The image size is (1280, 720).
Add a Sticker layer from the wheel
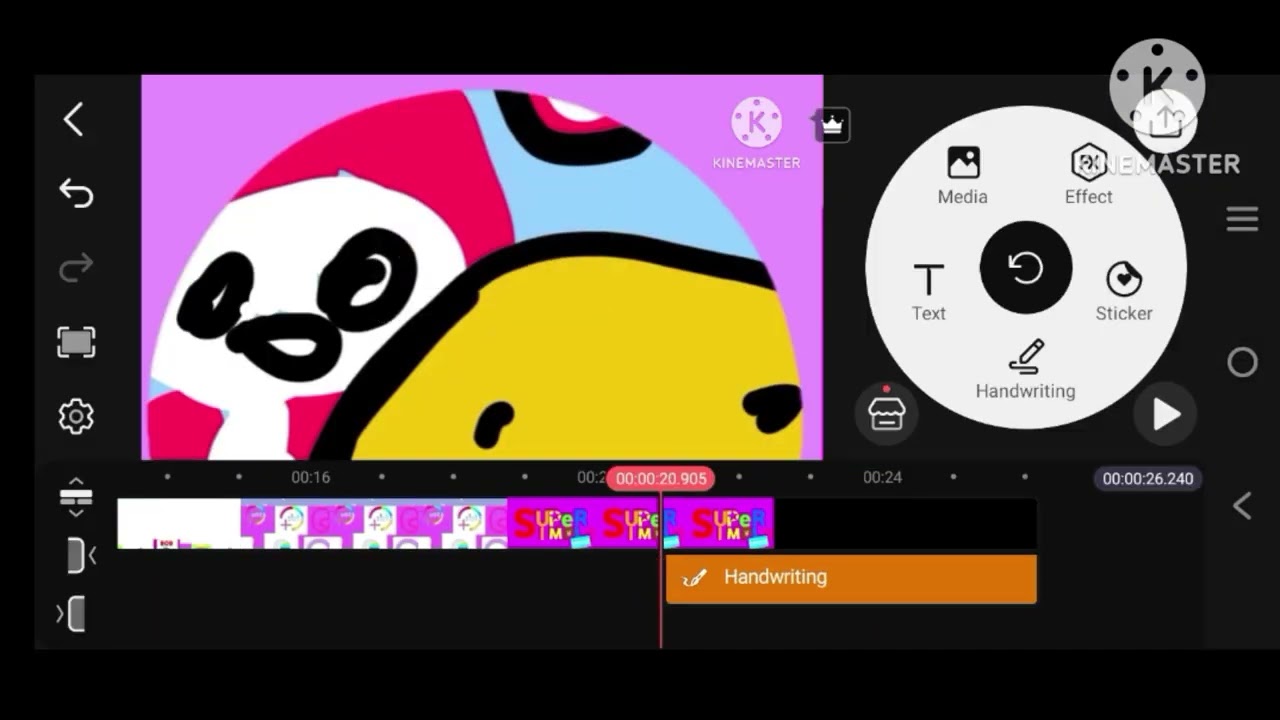1124,292
